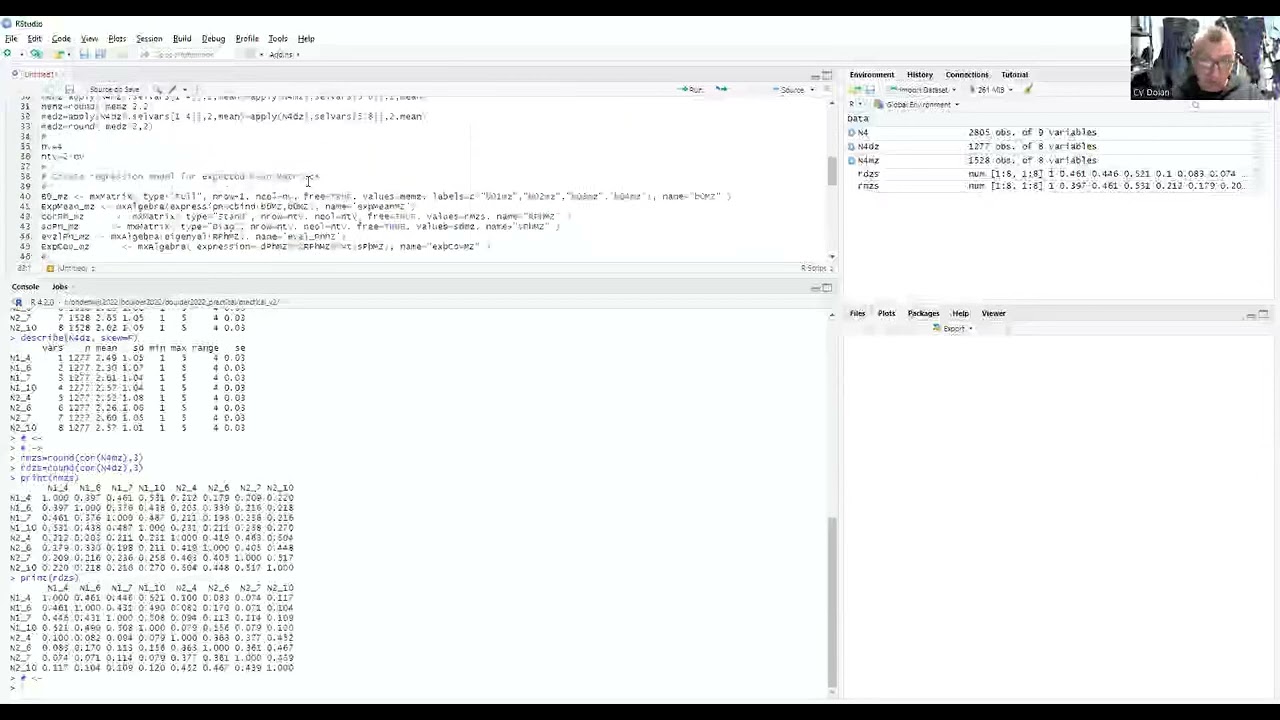The width and height of the screenshot is (1280, 720).
Task: Open the Debug menu
Action: click(213, 39)
